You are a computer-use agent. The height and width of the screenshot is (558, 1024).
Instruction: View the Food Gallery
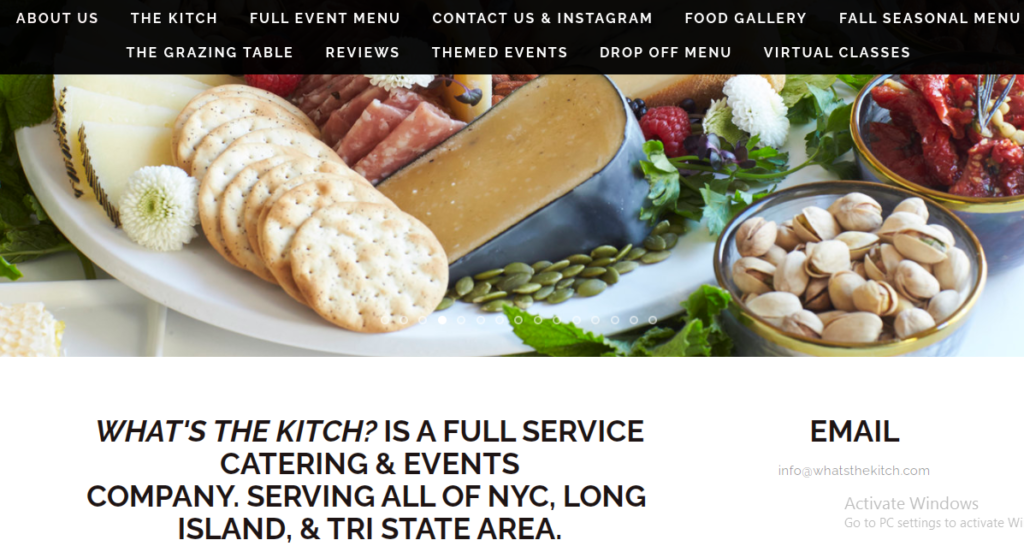coord(745,18)
